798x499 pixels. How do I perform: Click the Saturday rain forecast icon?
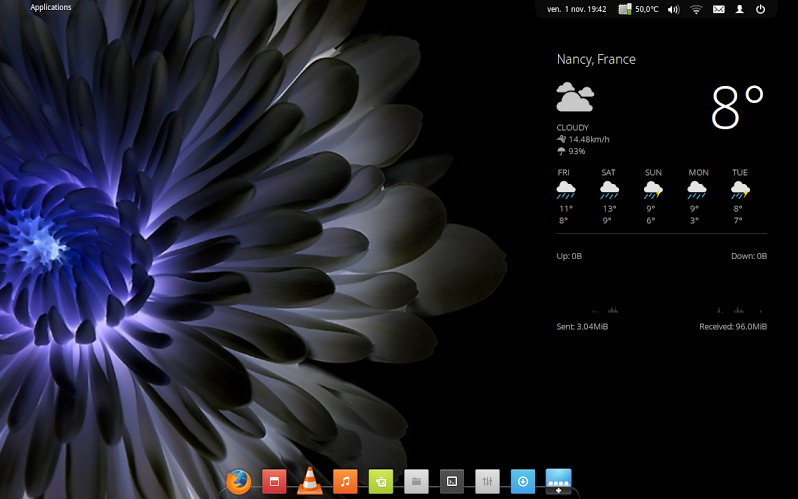[x=609, y=190]
